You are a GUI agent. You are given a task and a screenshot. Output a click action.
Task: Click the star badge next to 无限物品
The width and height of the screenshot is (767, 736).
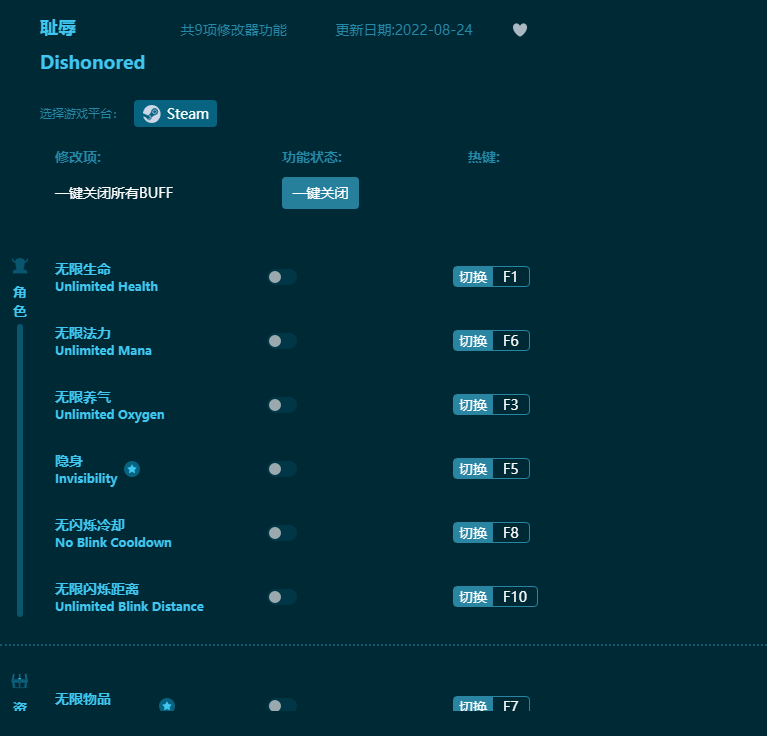(x=167, y=705)
